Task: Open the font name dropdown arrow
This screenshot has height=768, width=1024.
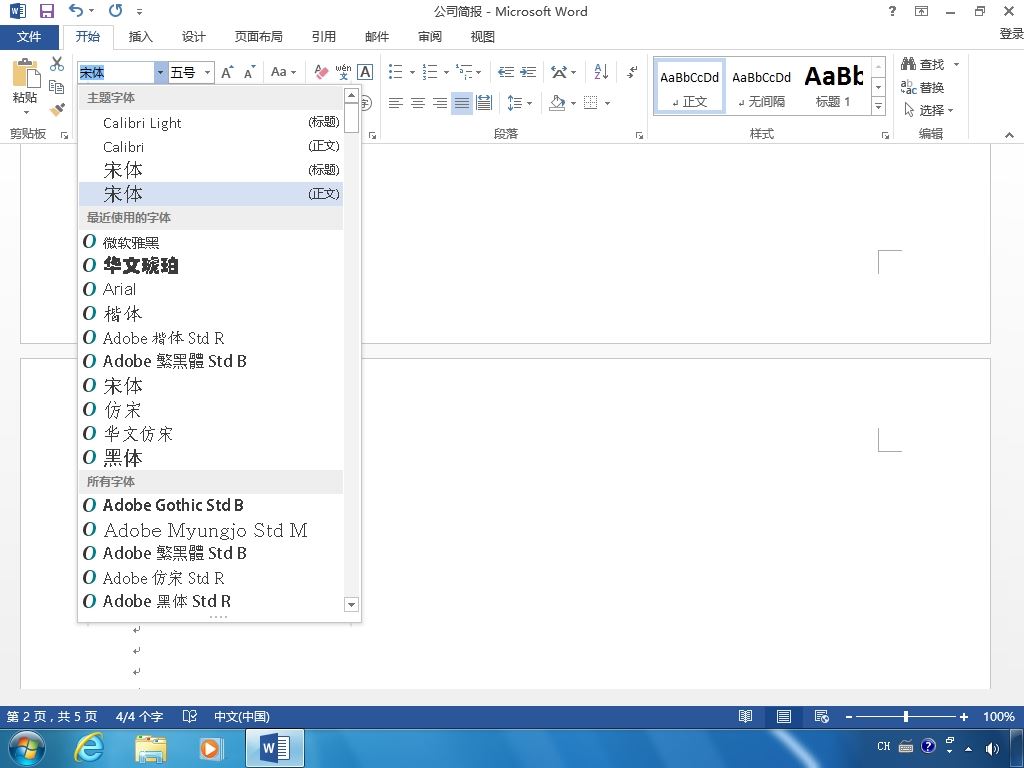Action: pos(161,72)
